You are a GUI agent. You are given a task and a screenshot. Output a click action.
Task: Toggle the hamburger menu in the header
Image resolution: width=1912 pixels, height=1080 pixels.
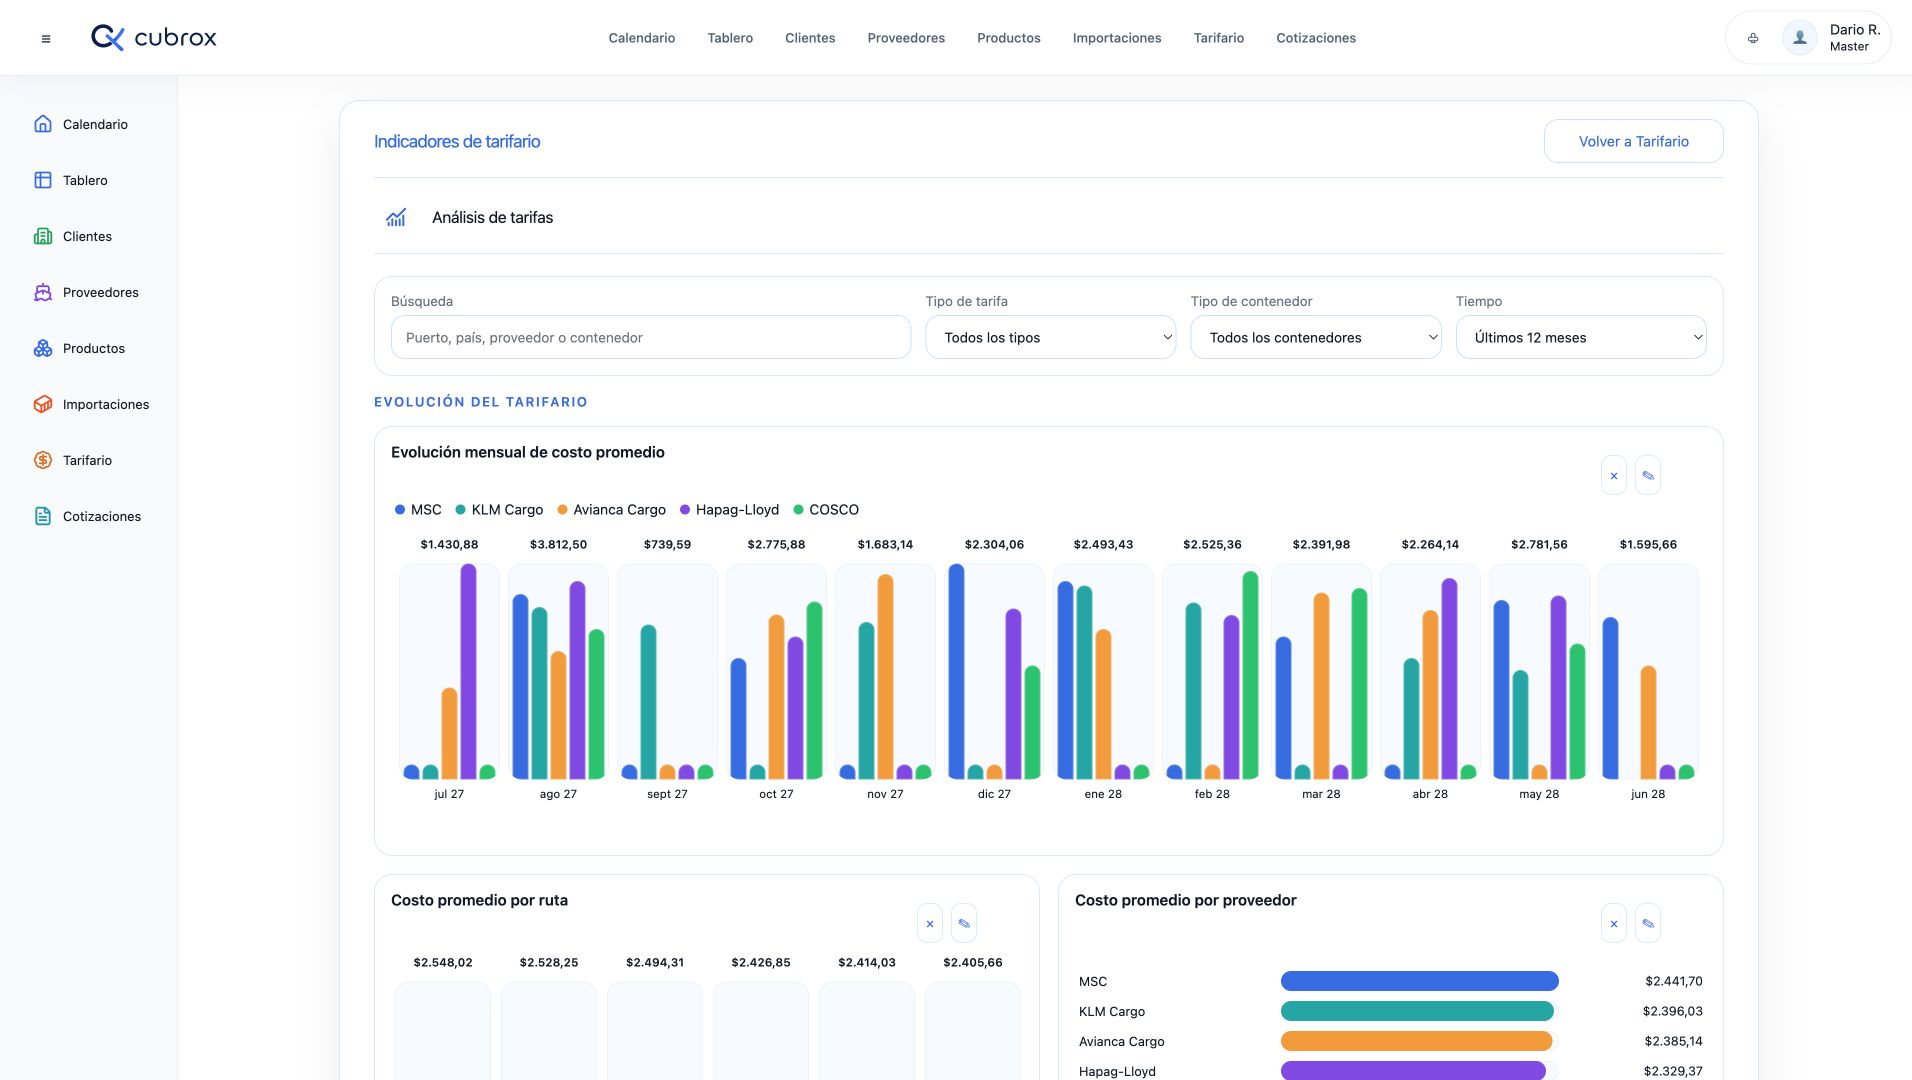click(x=46, y=39)
